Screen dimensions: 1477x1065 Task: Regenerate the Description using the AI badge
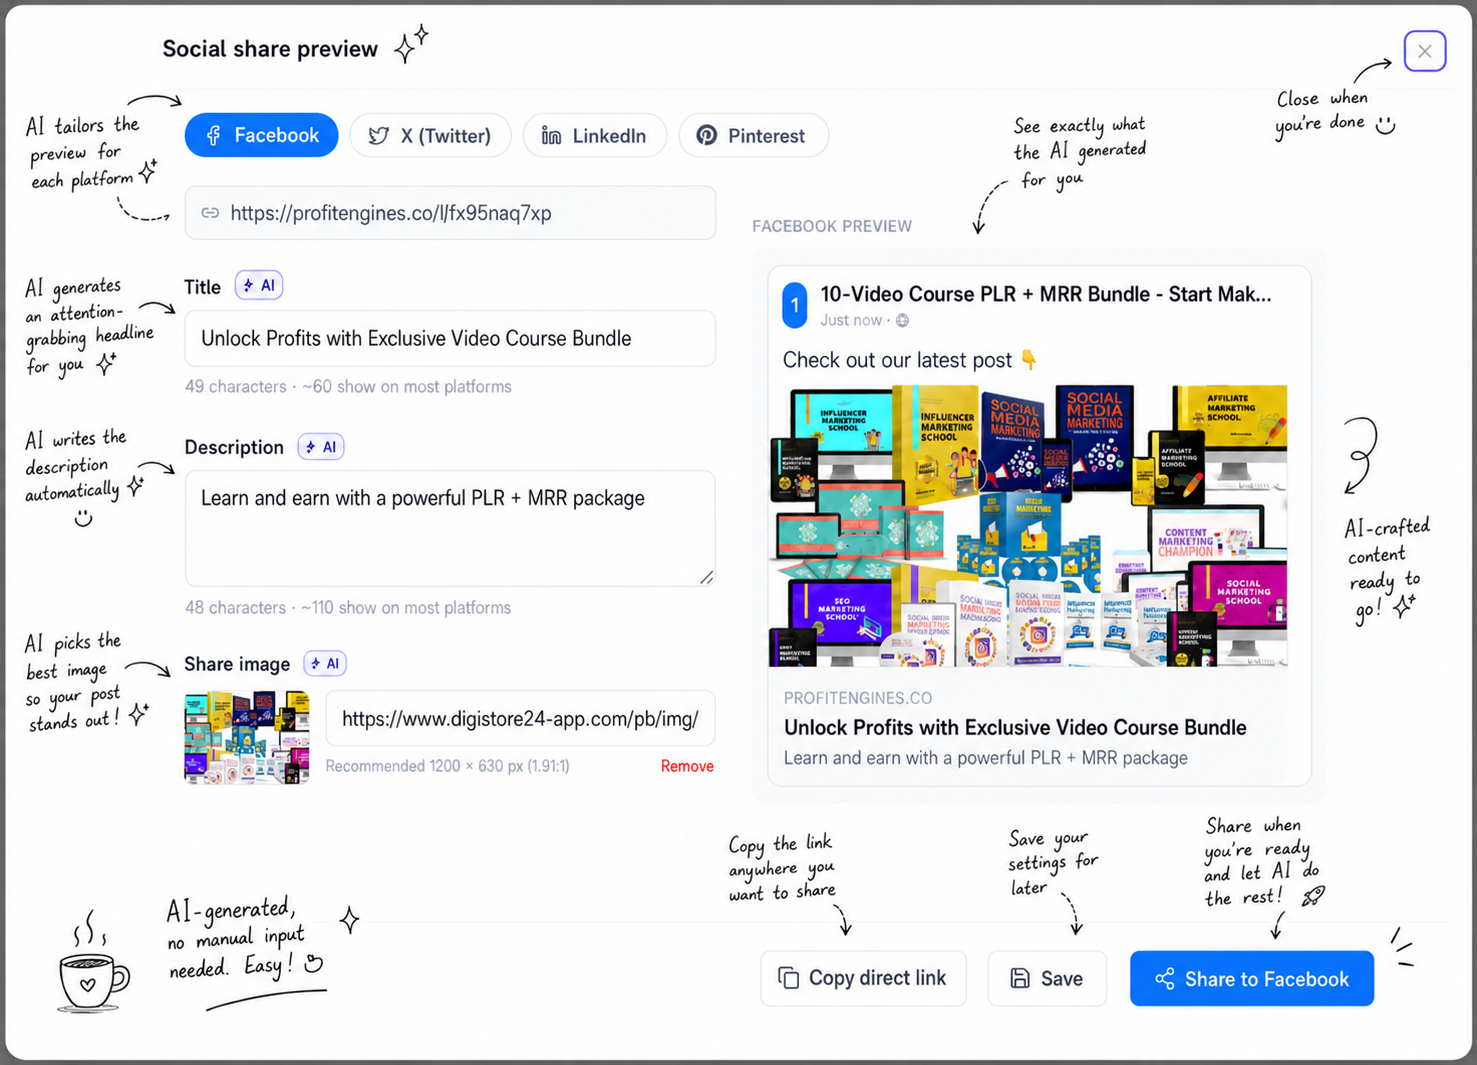[321, 447]
